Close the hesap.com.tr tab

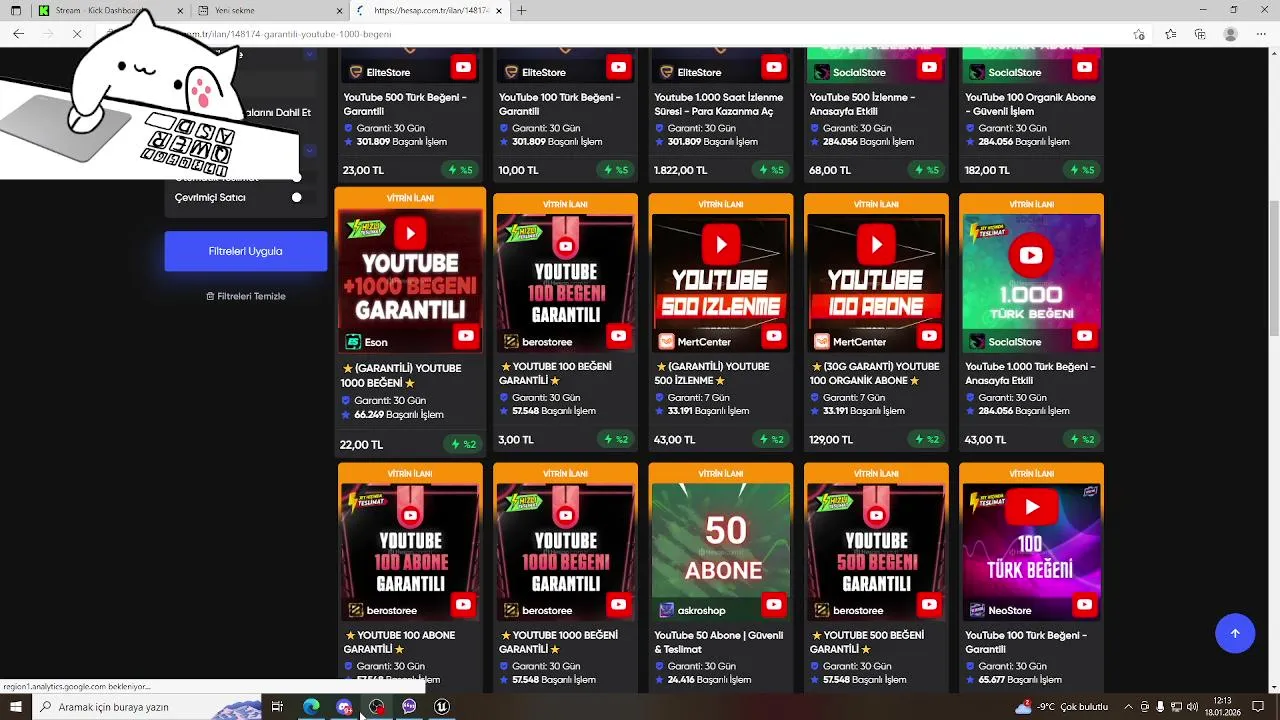click(x=498, y=10)
